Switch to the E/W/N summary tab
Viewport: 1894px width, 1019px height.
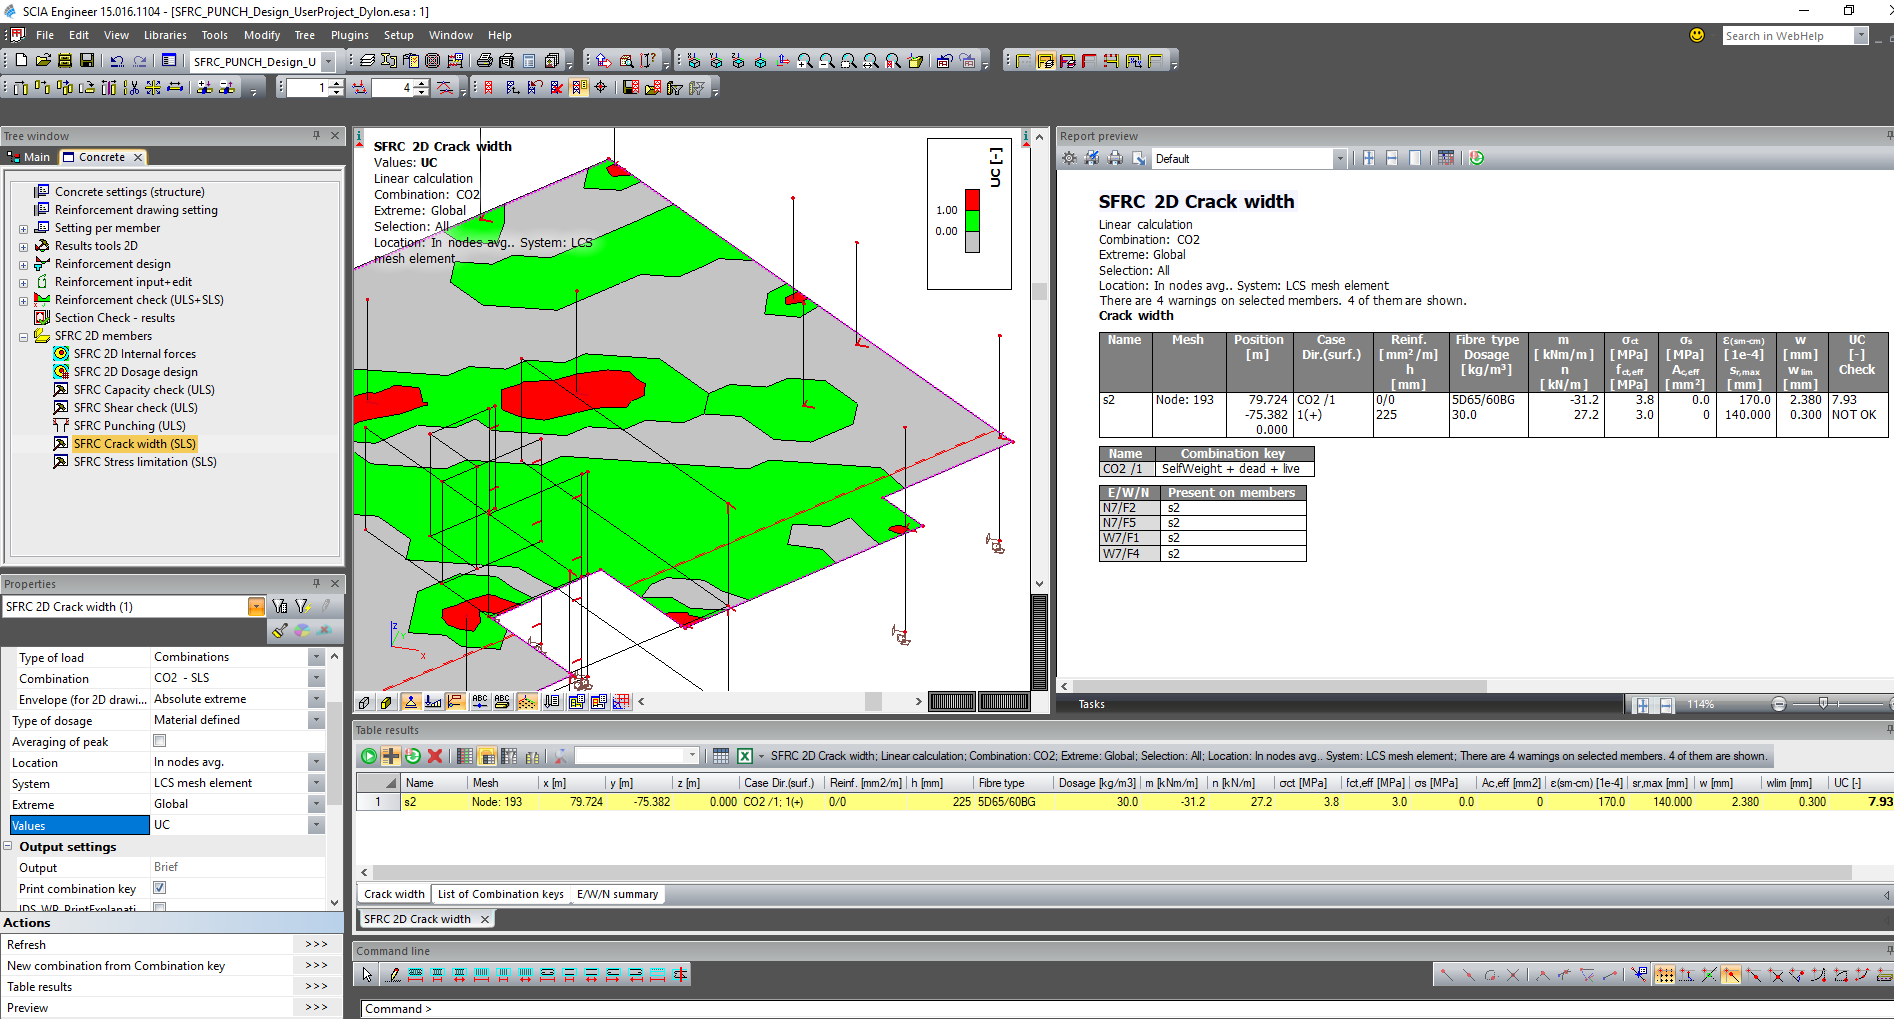point(617,894)
